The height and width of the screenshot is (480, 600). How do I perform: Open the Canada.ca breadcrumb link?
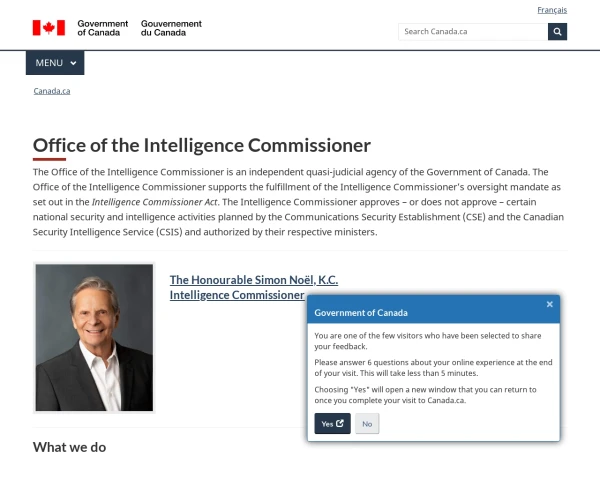pos(52,91)
